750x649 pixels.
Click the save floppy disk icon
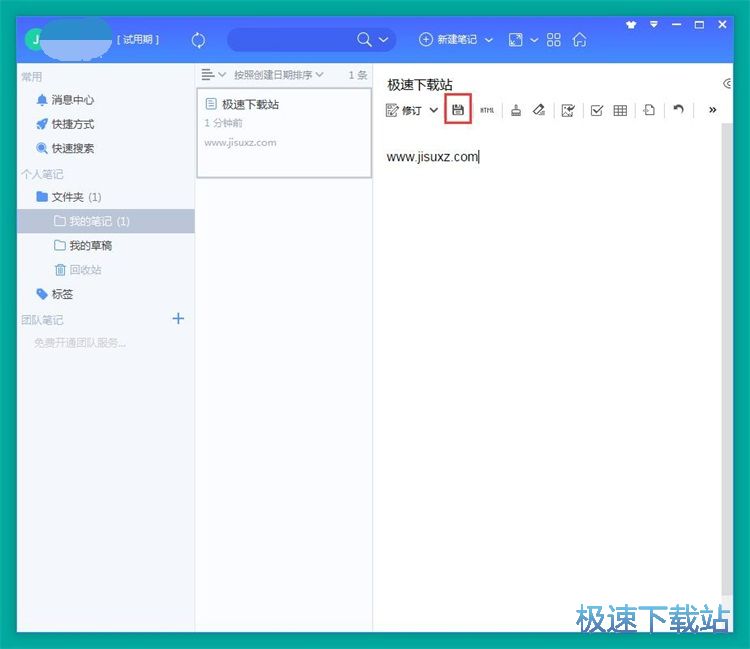(458, 110)
